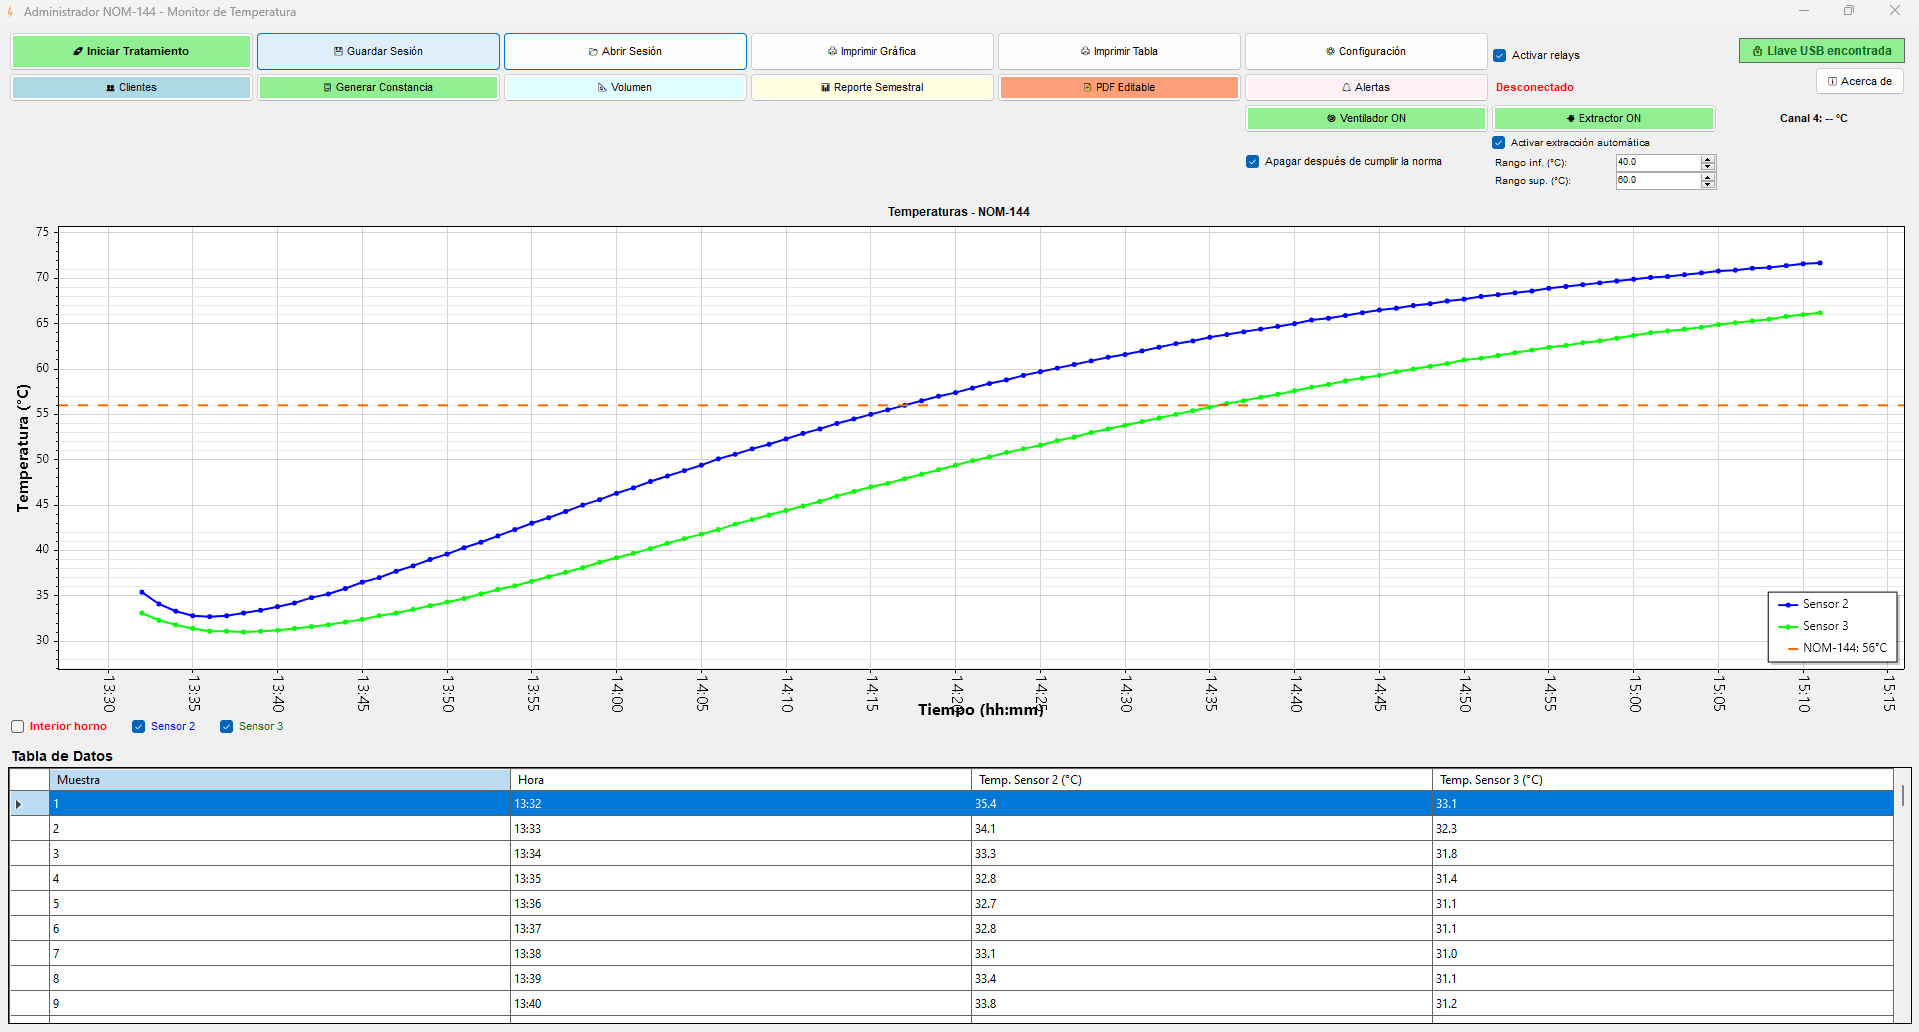Toggle Extractor ON button

pos(1604,118)
